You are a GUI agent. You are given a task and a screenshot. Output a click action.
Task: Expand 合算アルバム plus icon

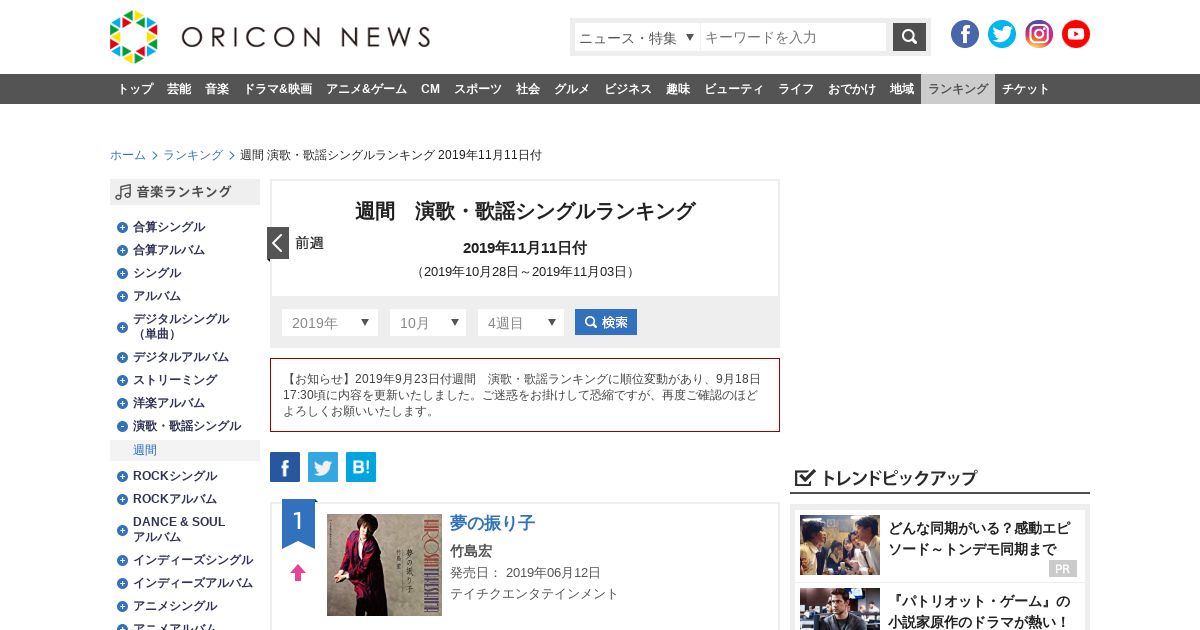[122, 250]
